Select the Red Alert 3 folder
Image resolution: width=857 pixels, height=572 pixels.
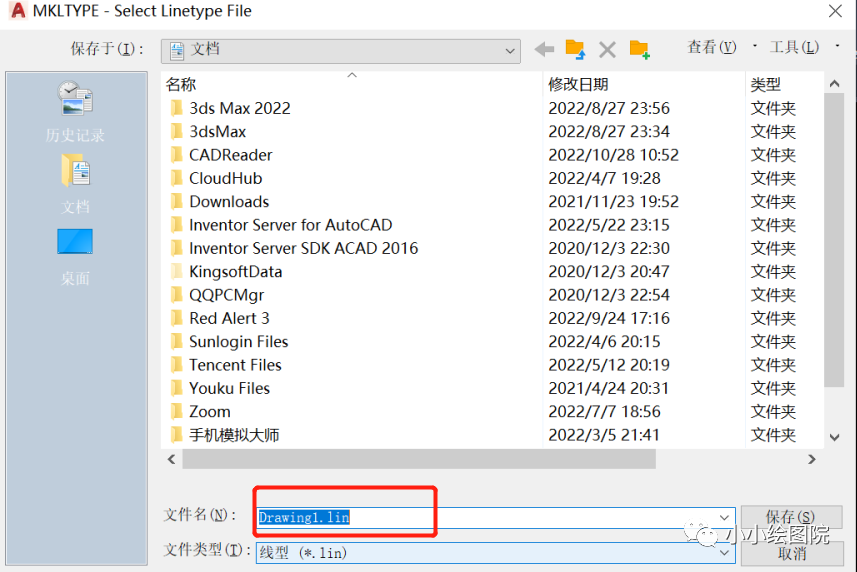[x=229, y=318]
